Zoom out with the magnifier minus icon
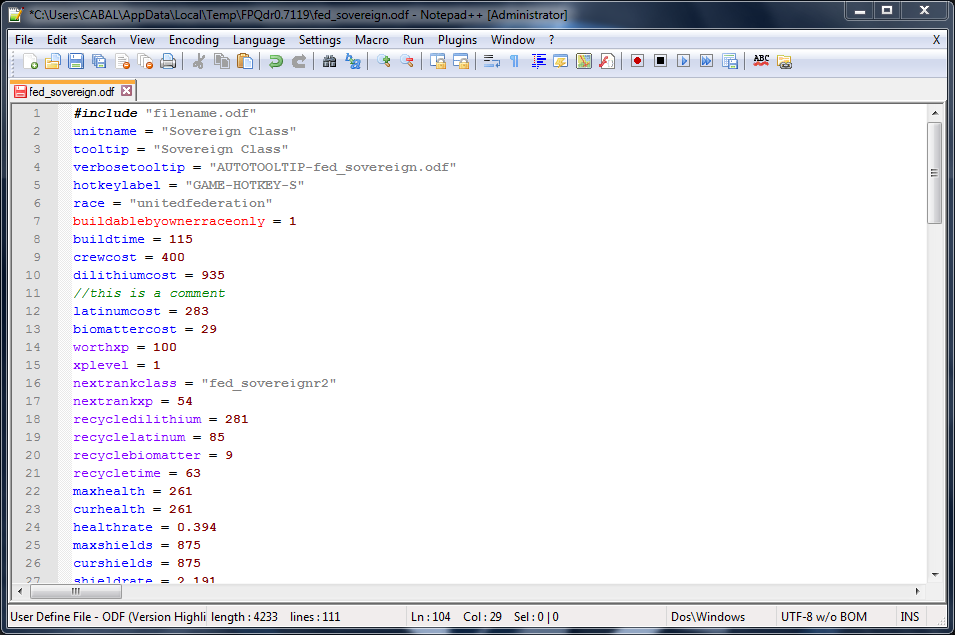The height and width of the screenshot is (635, 955). 407,61
